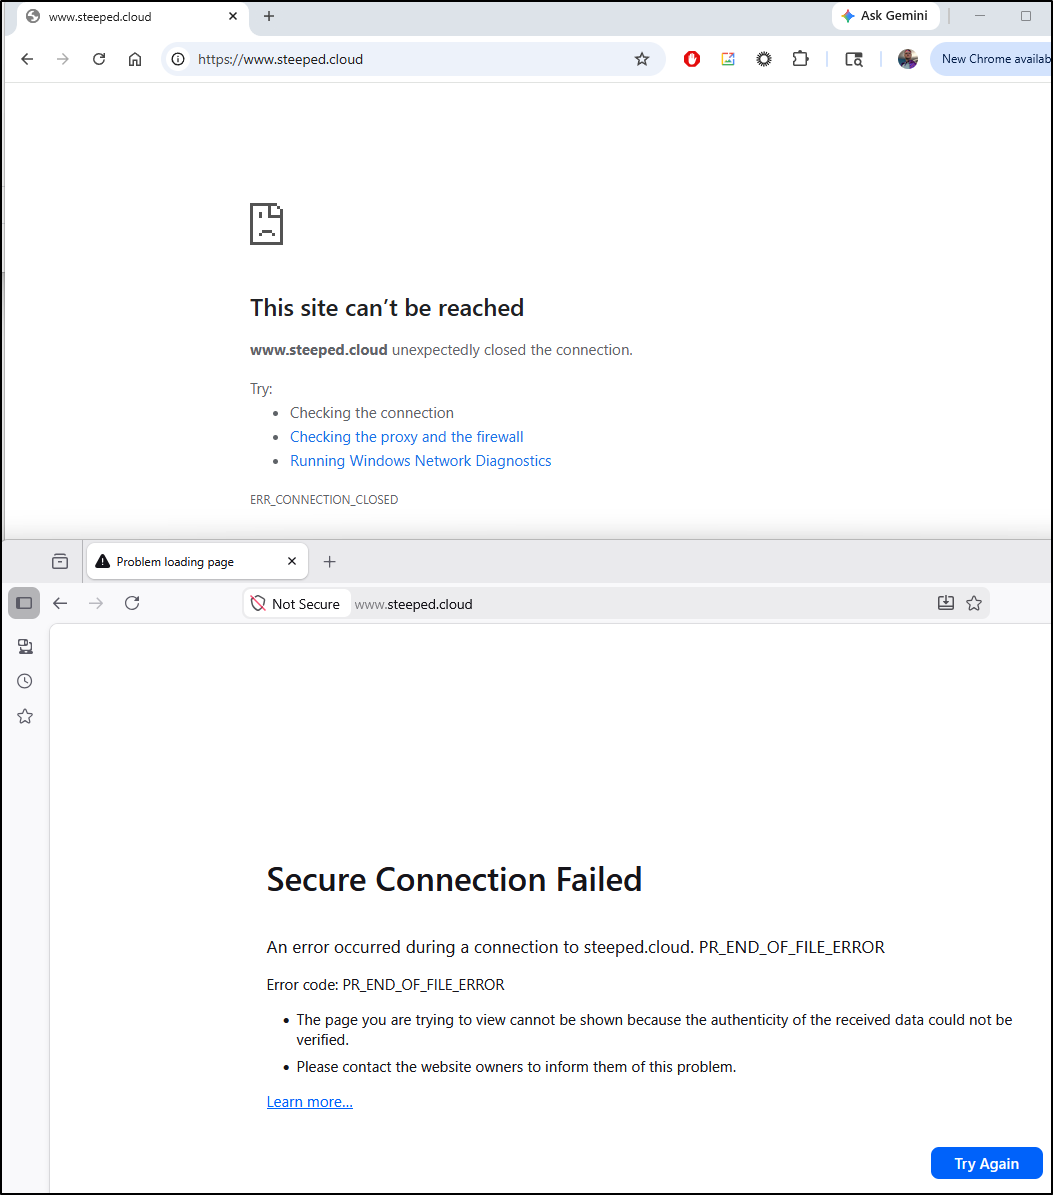The image size is (1053, 1195).
Task: Open Running Windows Network Diagnostics link
Action: click(x=420, y=461)
